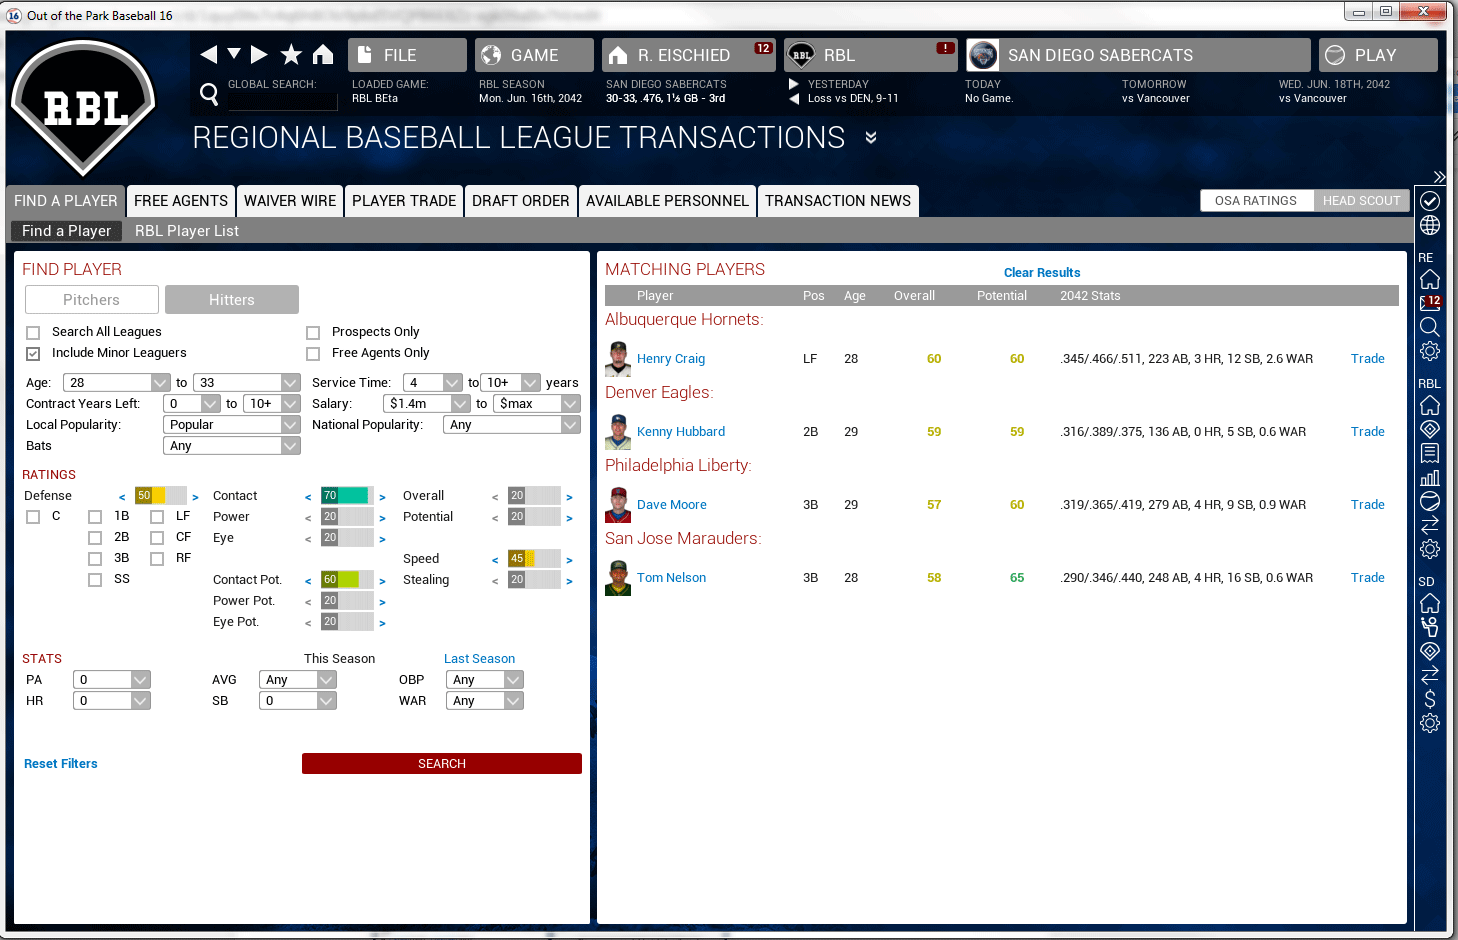Open RBL statistics bar chart icon
The image size is (1458, 940).
pyautogui.click(x=1430, y=477)
